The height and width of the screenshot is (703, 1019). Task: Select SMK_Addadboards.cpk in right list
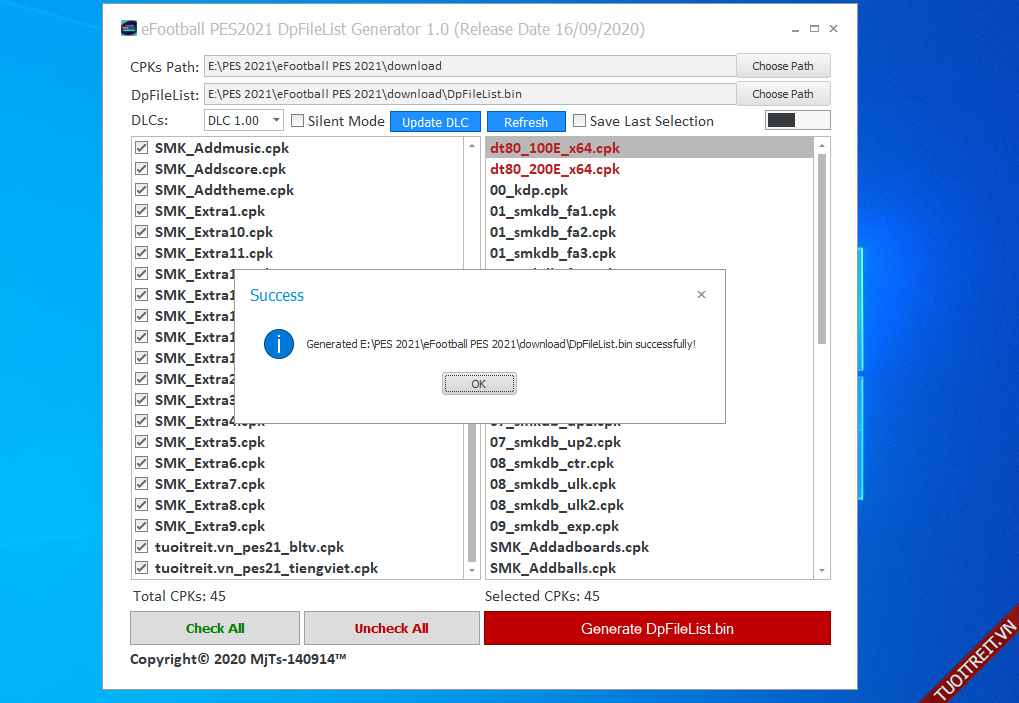coord(569,547)
